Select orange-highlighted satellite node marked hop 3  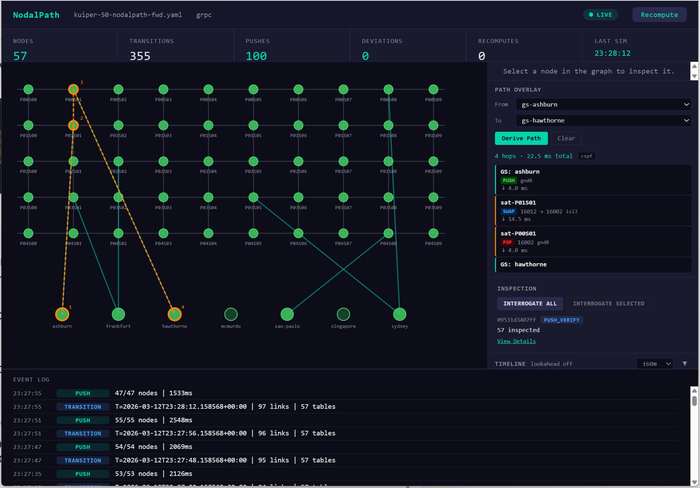point(73,89)
